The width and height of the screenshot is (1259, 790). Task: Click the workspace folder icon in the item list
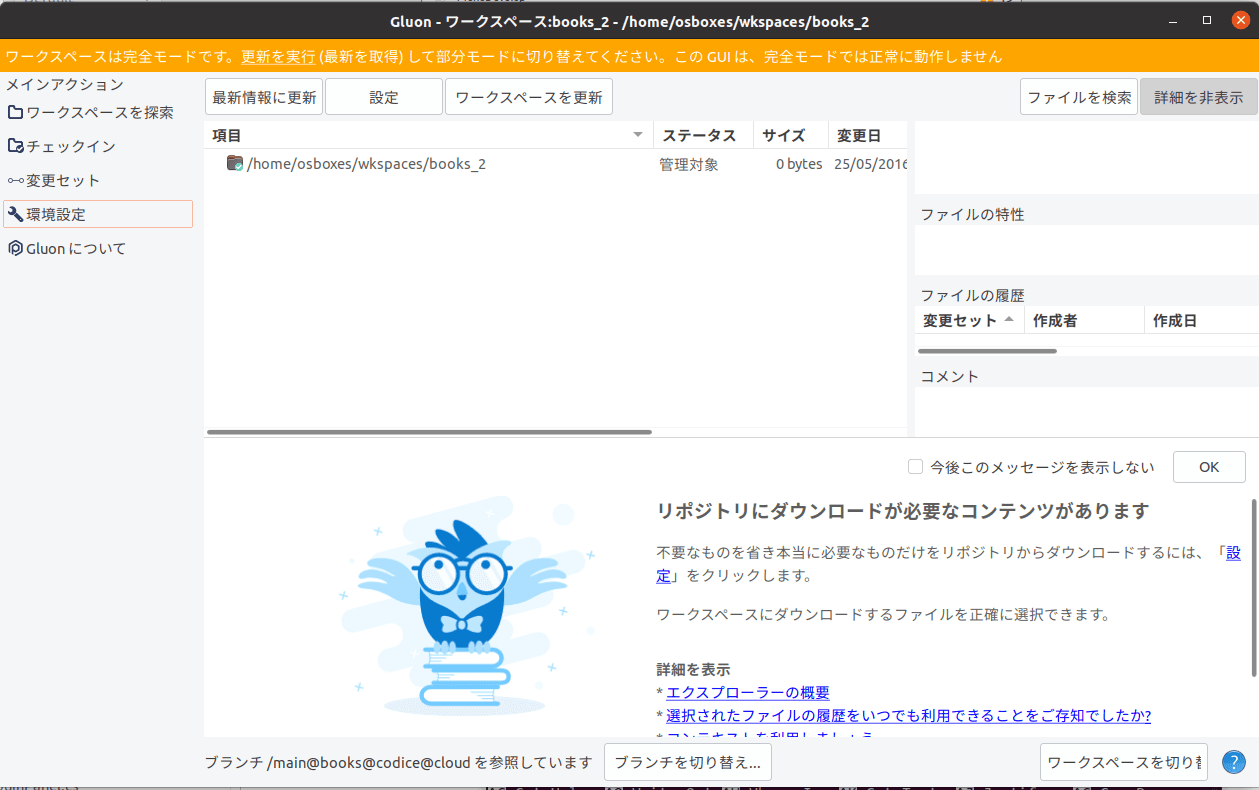(x=235, y=163)
